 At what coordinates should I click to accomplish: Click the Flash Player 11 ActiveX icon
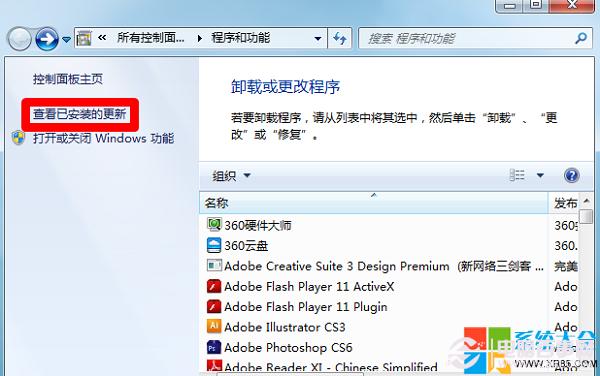(214, 286)
